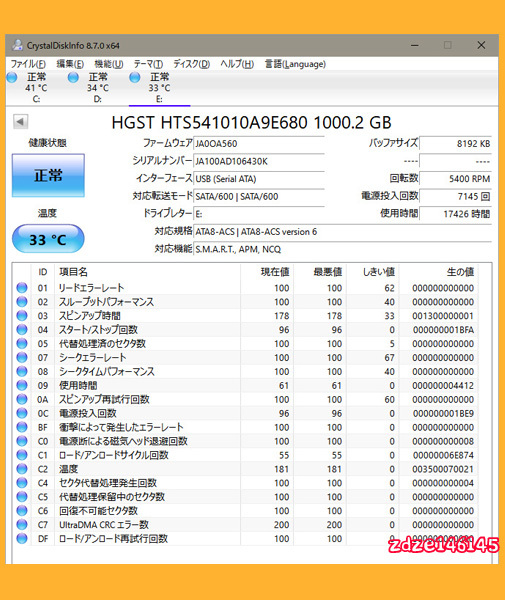This screenshot has width=505, height=600.
Task: Click the transfer mode field SATA/600
Action: [x=259, y=196]
